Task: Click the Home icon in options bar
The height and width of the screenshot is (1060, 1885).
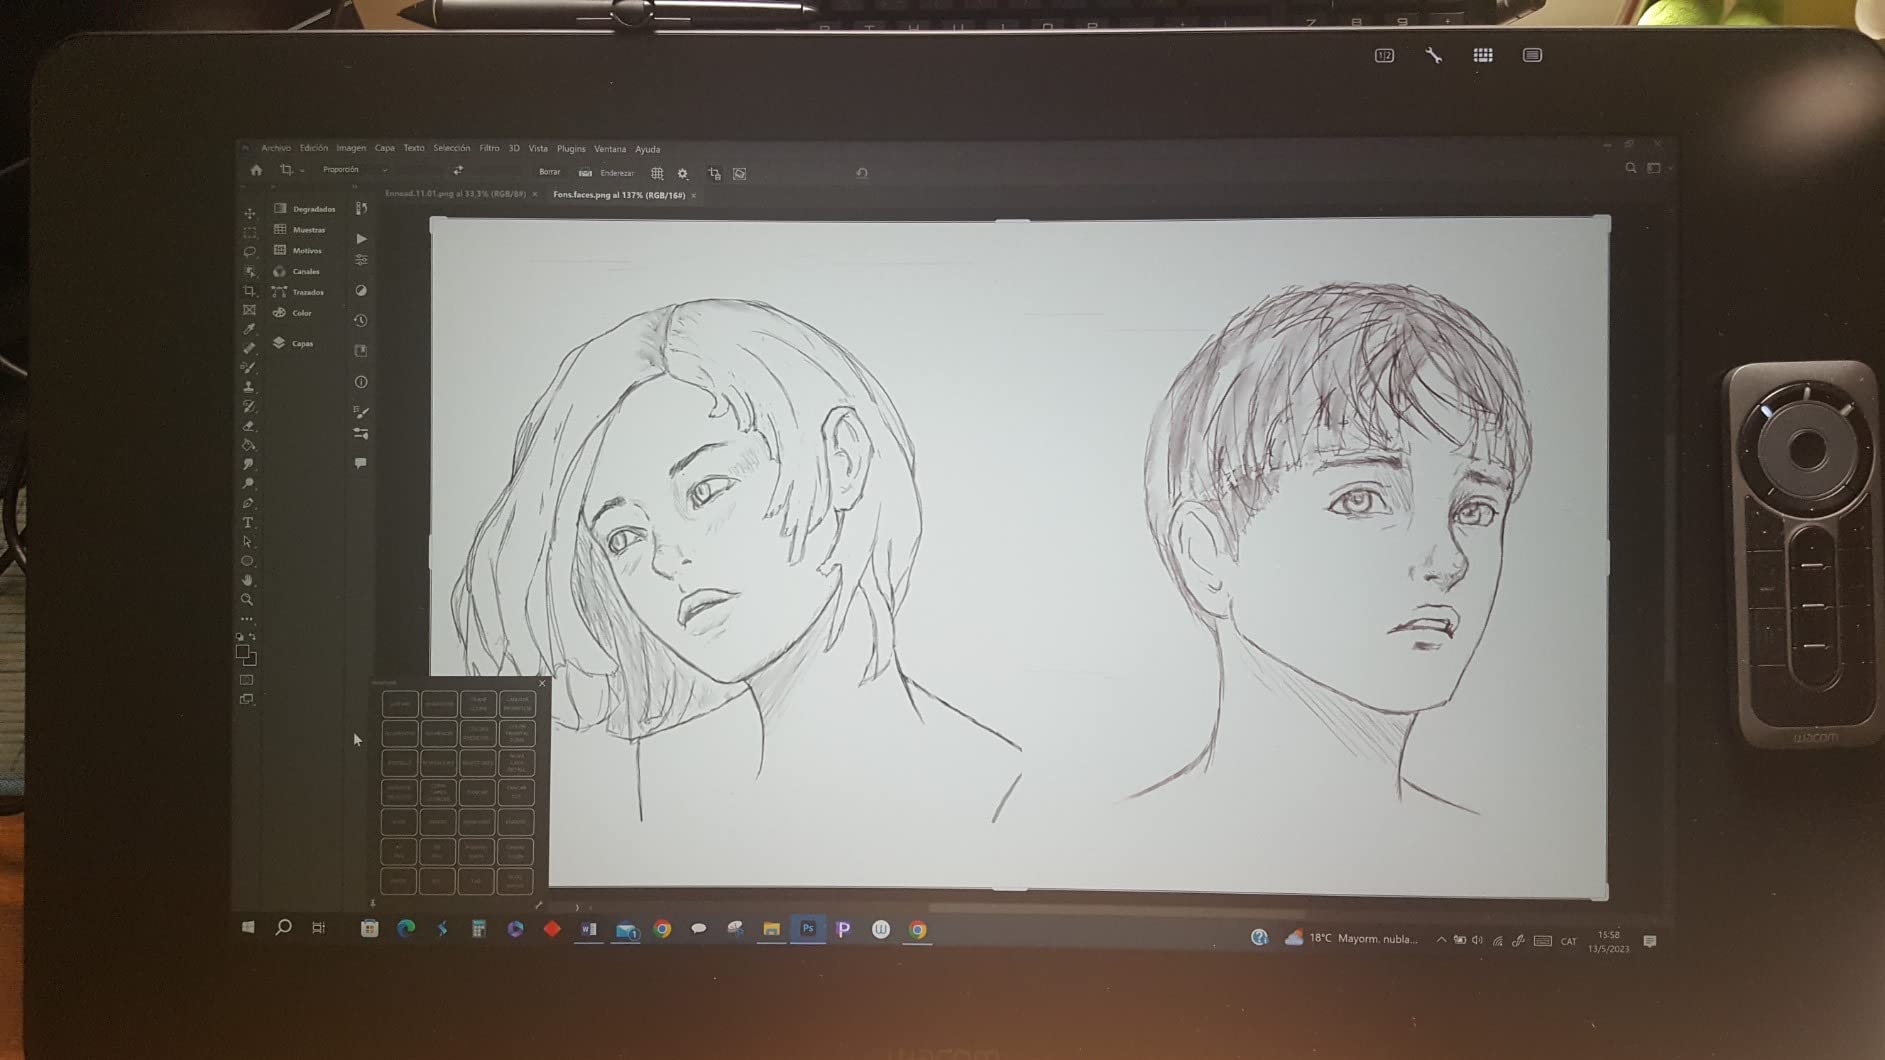Action: pos(256,171)
